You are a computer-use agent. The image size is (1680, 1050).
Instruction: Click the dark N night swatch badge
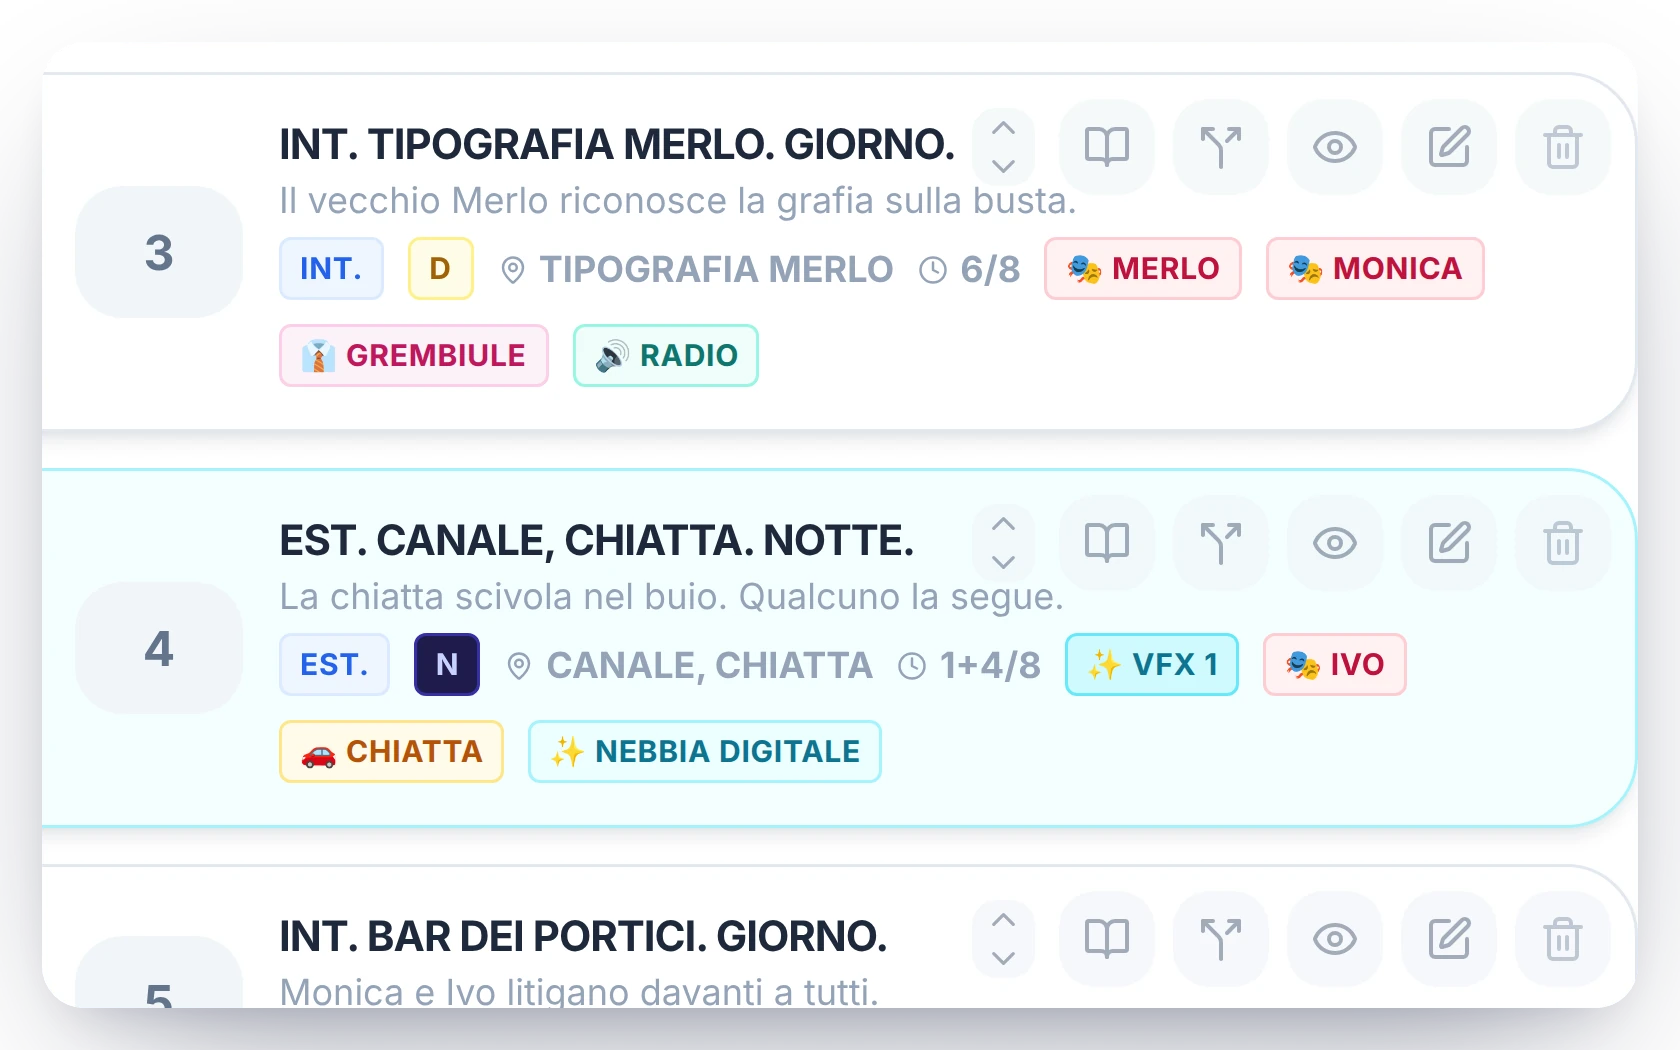tap(447, 664)
